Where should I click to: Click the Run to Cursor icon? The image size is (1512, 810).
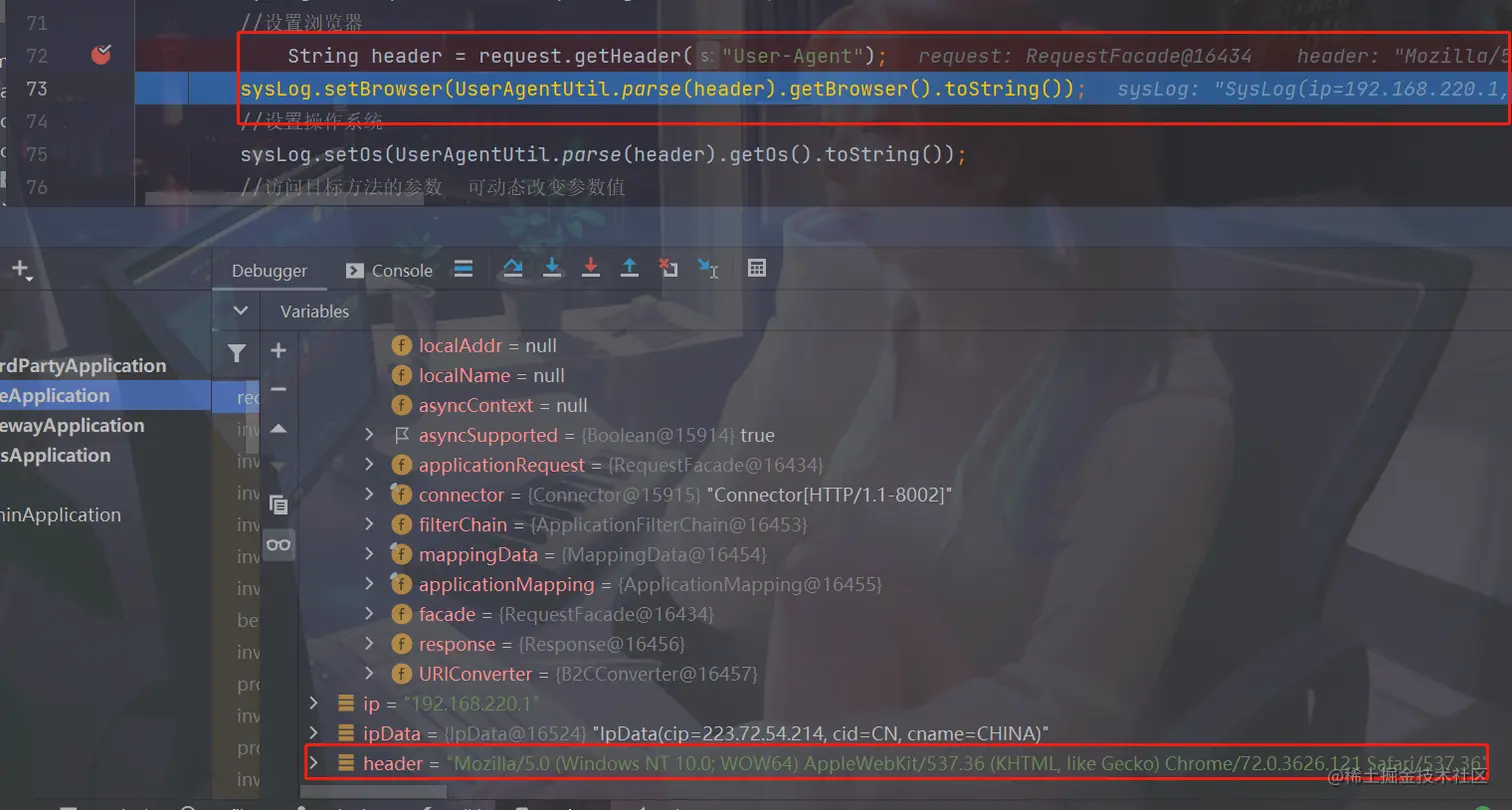[x=708, y=268]
